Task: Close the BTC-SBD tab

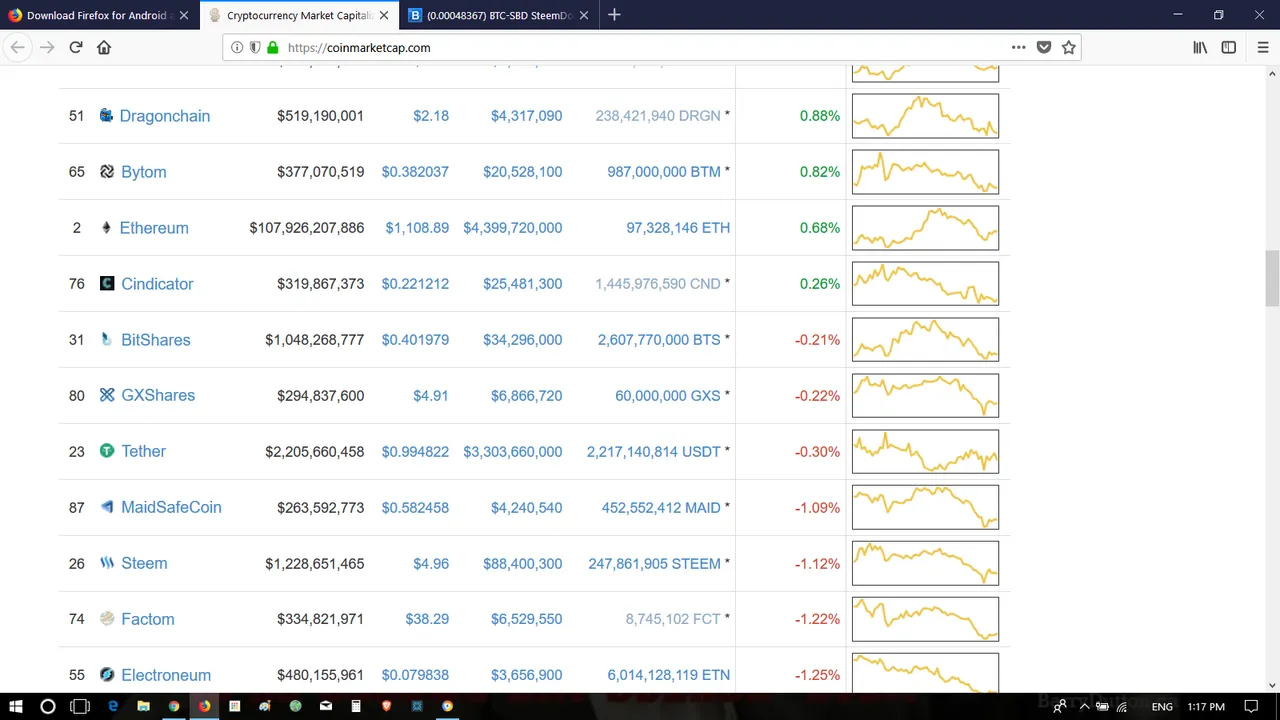Action: coord(584,15)
